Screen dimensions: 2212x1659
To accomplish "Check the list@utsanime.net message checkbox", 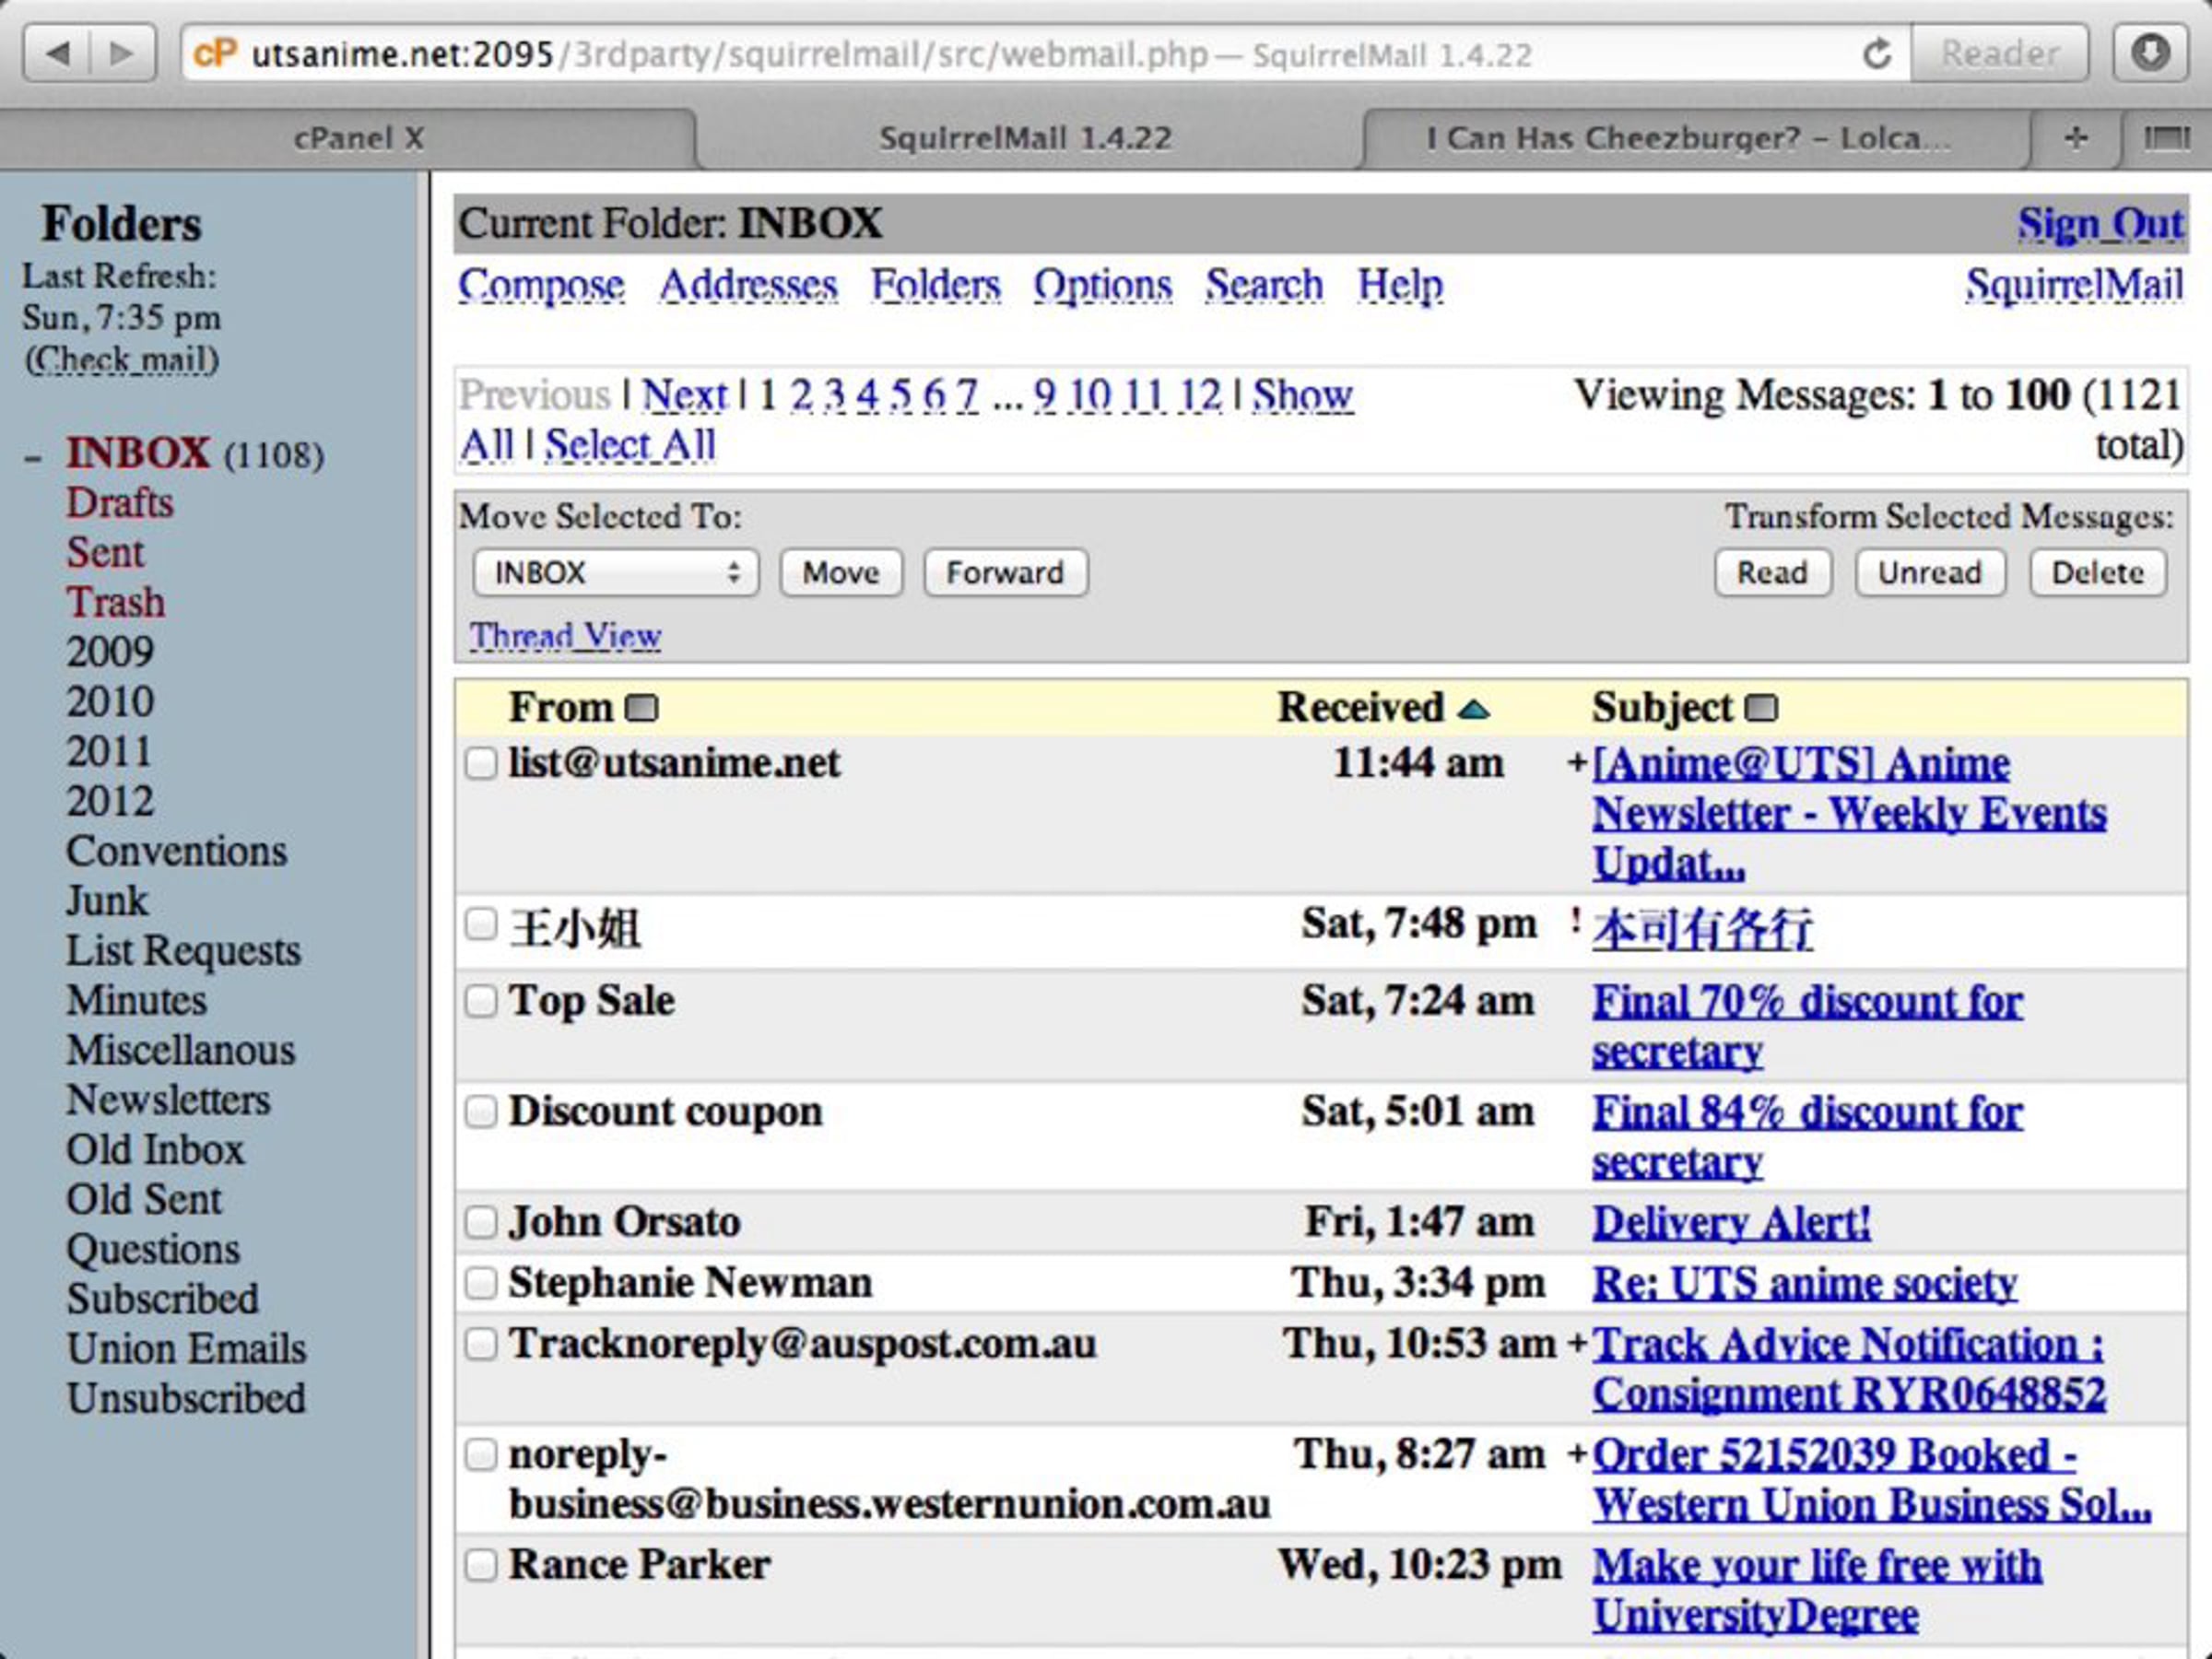I will click(481, 764).
